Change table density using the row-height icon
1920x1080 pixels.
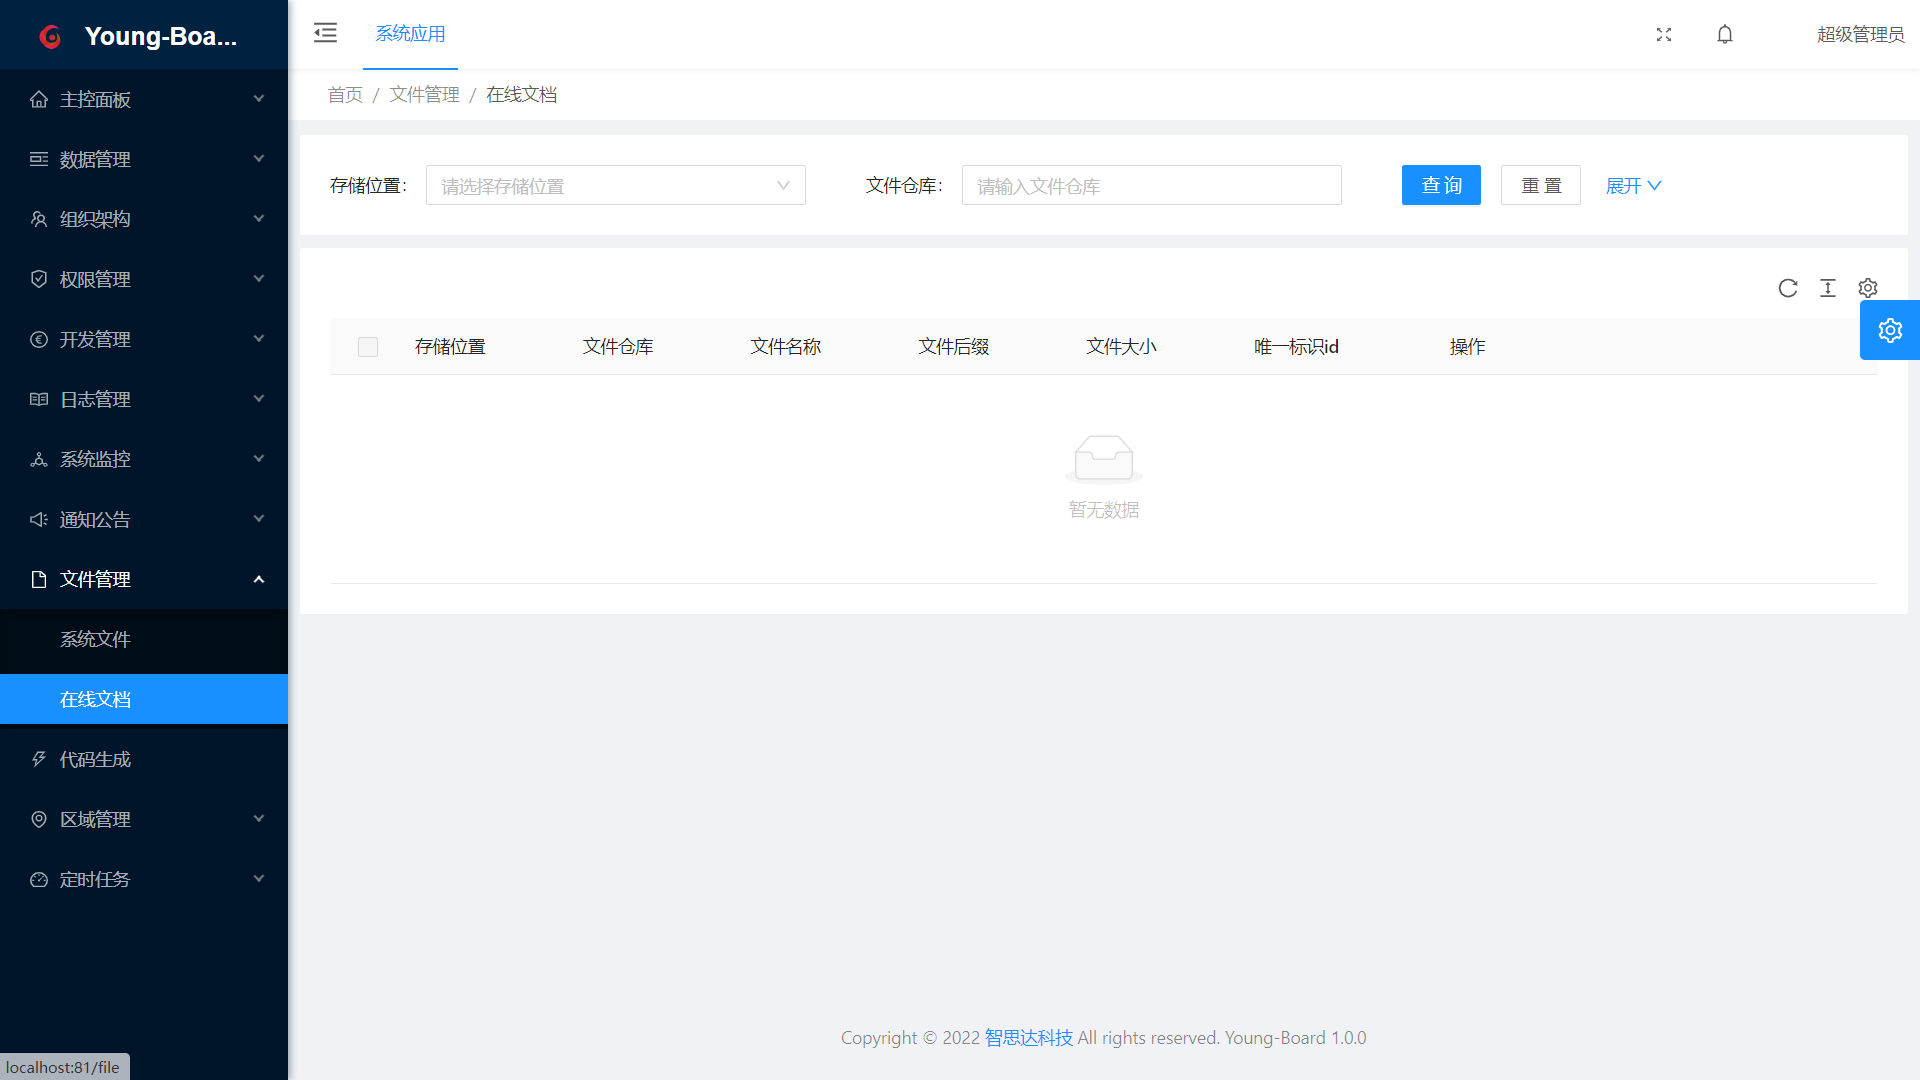coord(1828,288)
